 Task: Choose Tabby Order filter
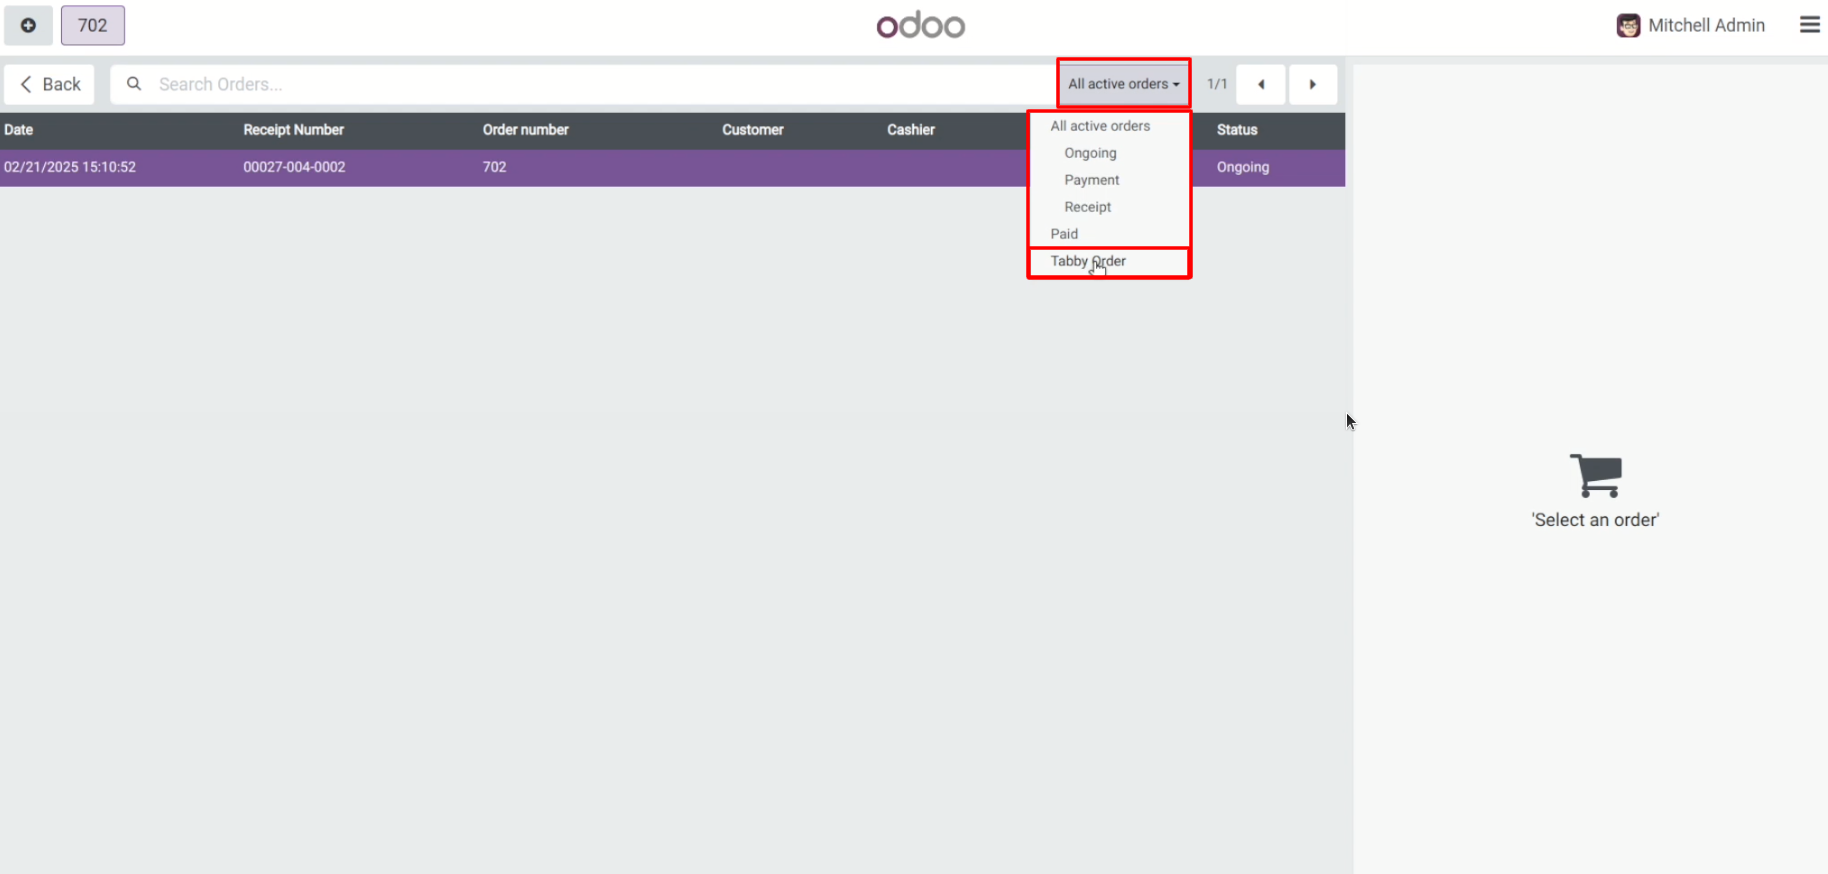coord(1088,261)
